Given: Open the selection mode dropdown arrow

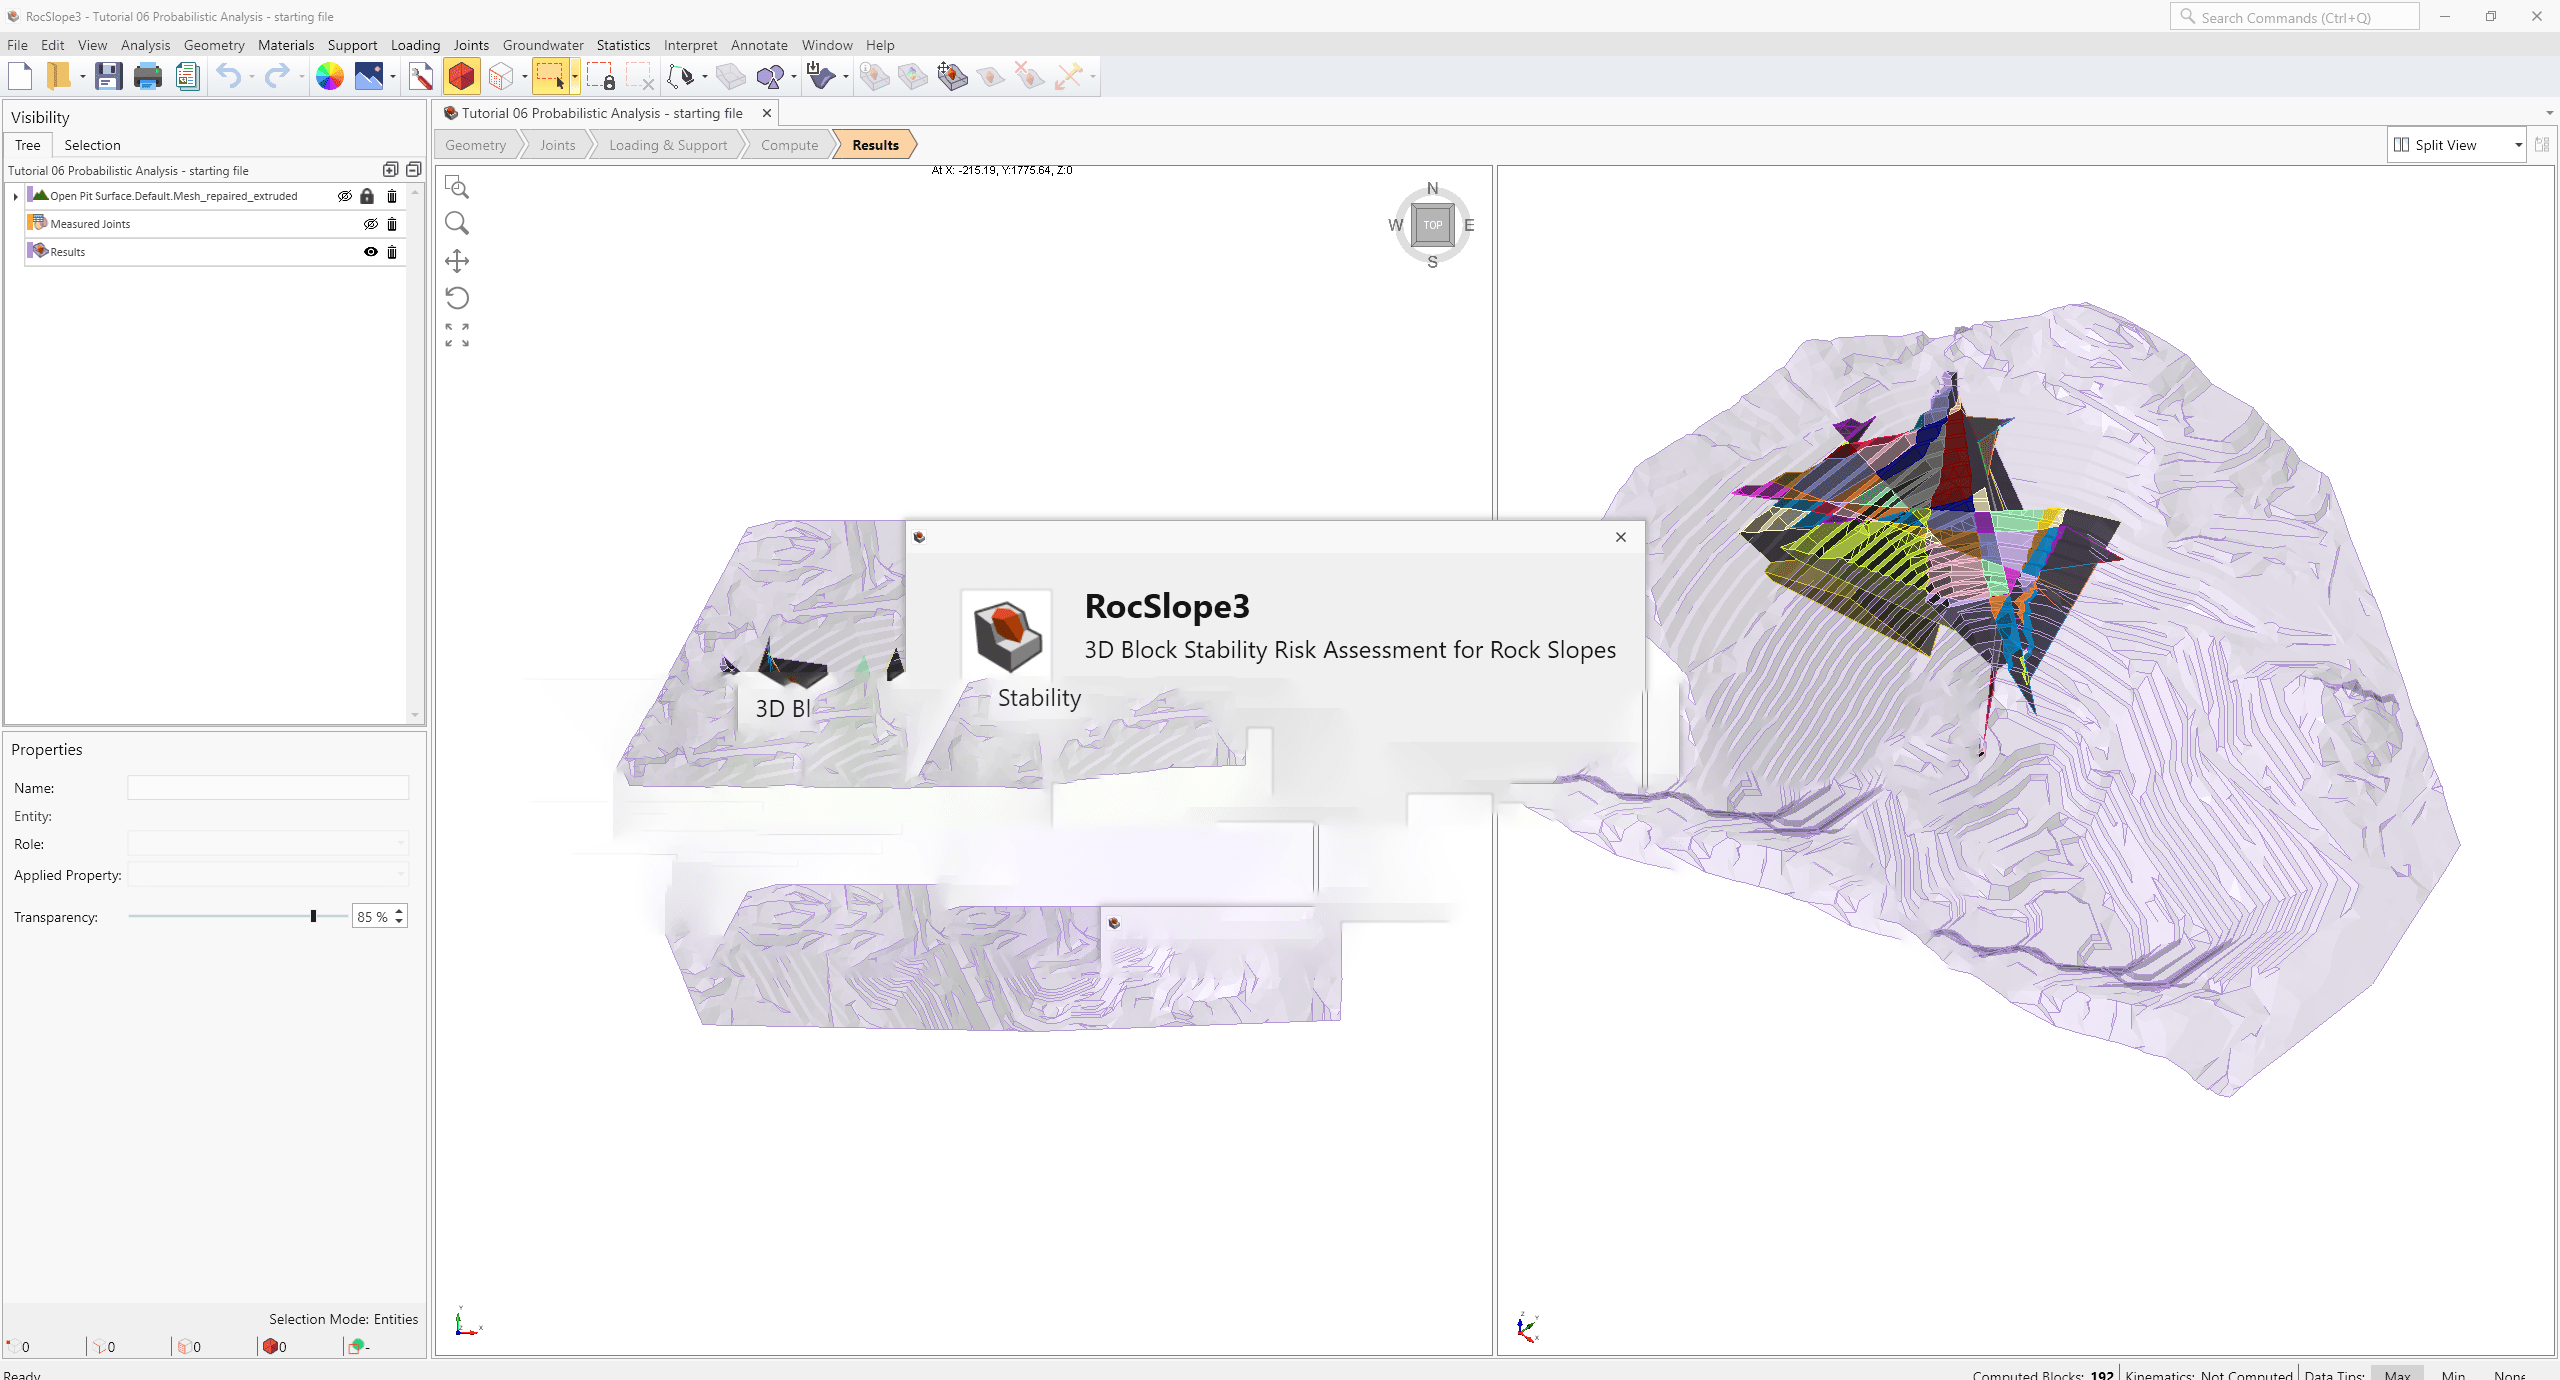Looking at the screenshot, I should [x=575, y=77].
